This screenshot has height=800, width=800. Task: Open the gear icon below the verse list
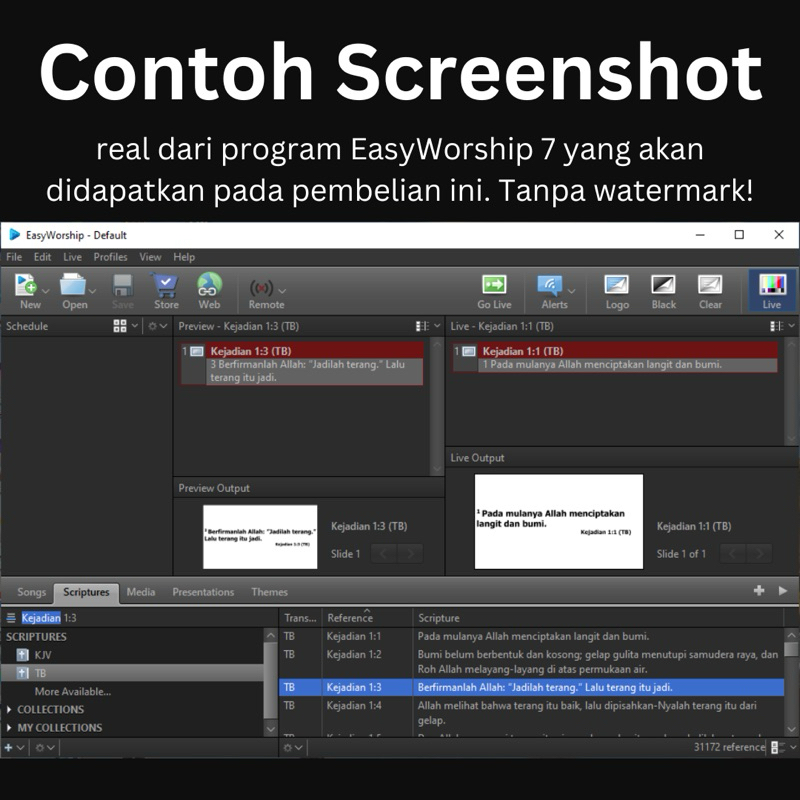(x=293, y=747)
